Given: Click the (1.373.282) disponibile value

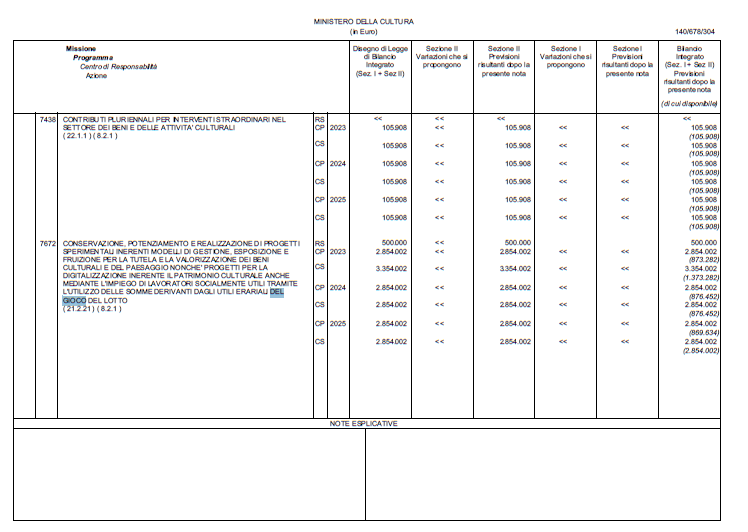Looking at the screenshot, I should (701, 278).
